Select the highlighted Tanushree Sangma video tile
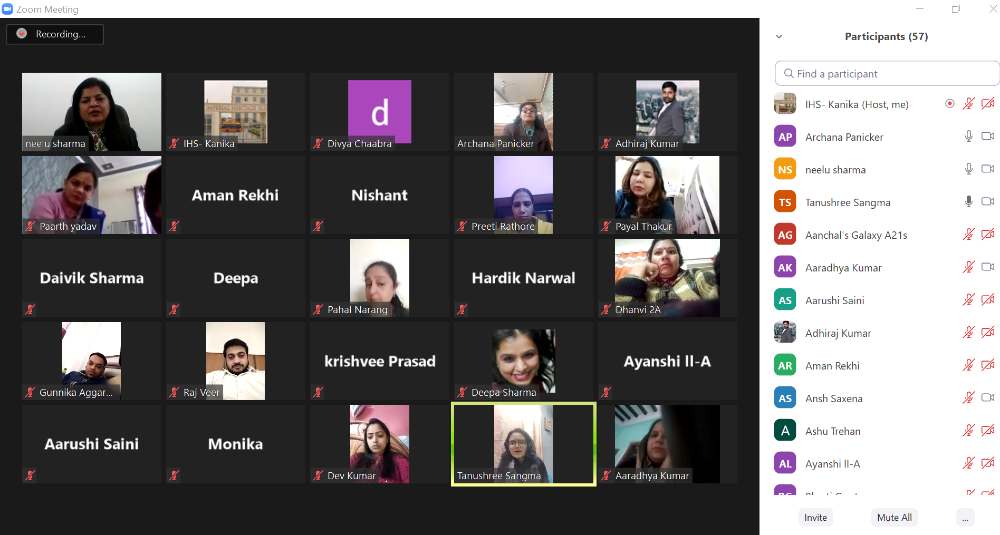The width and height of the screenshot is (1000, 535). [524, 444]
